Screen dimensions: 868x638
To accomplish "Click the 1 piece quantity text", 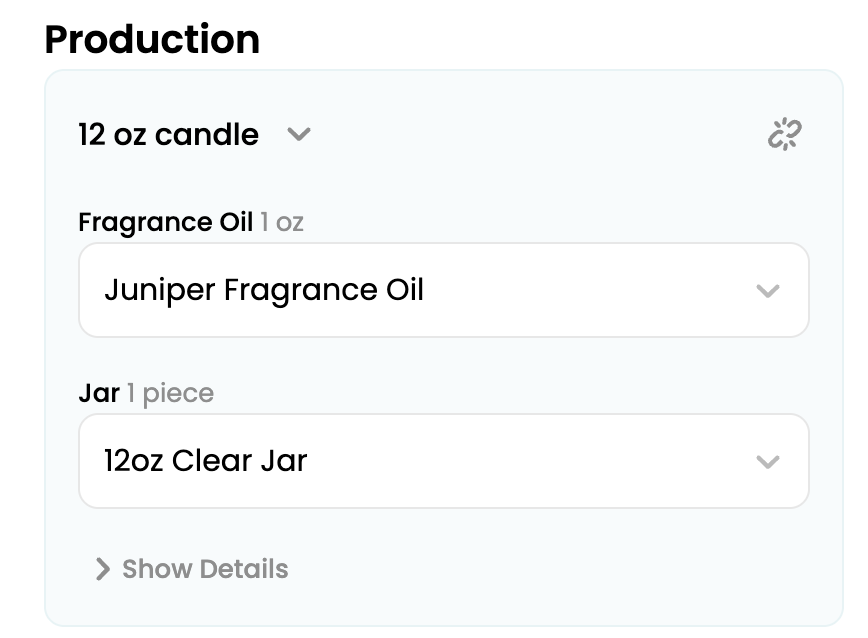I will pyautogui.click(x=170, y=393).
